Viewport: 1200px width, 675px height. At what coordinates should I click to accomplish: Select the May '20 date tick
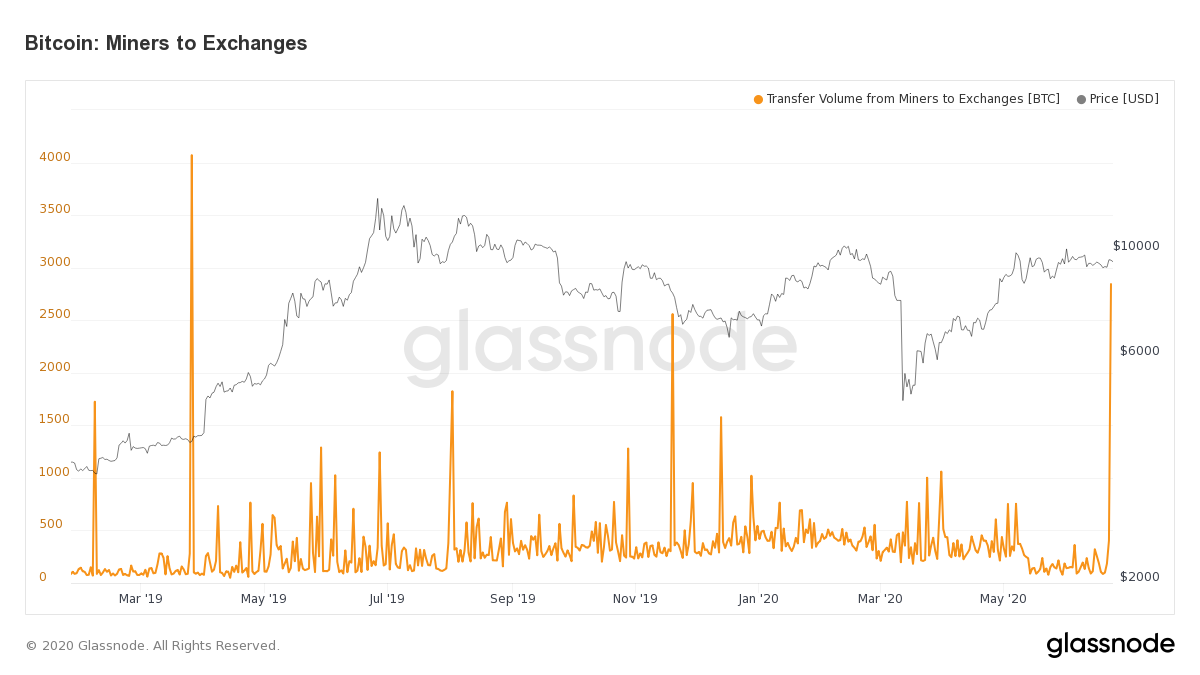point(1003,599)
